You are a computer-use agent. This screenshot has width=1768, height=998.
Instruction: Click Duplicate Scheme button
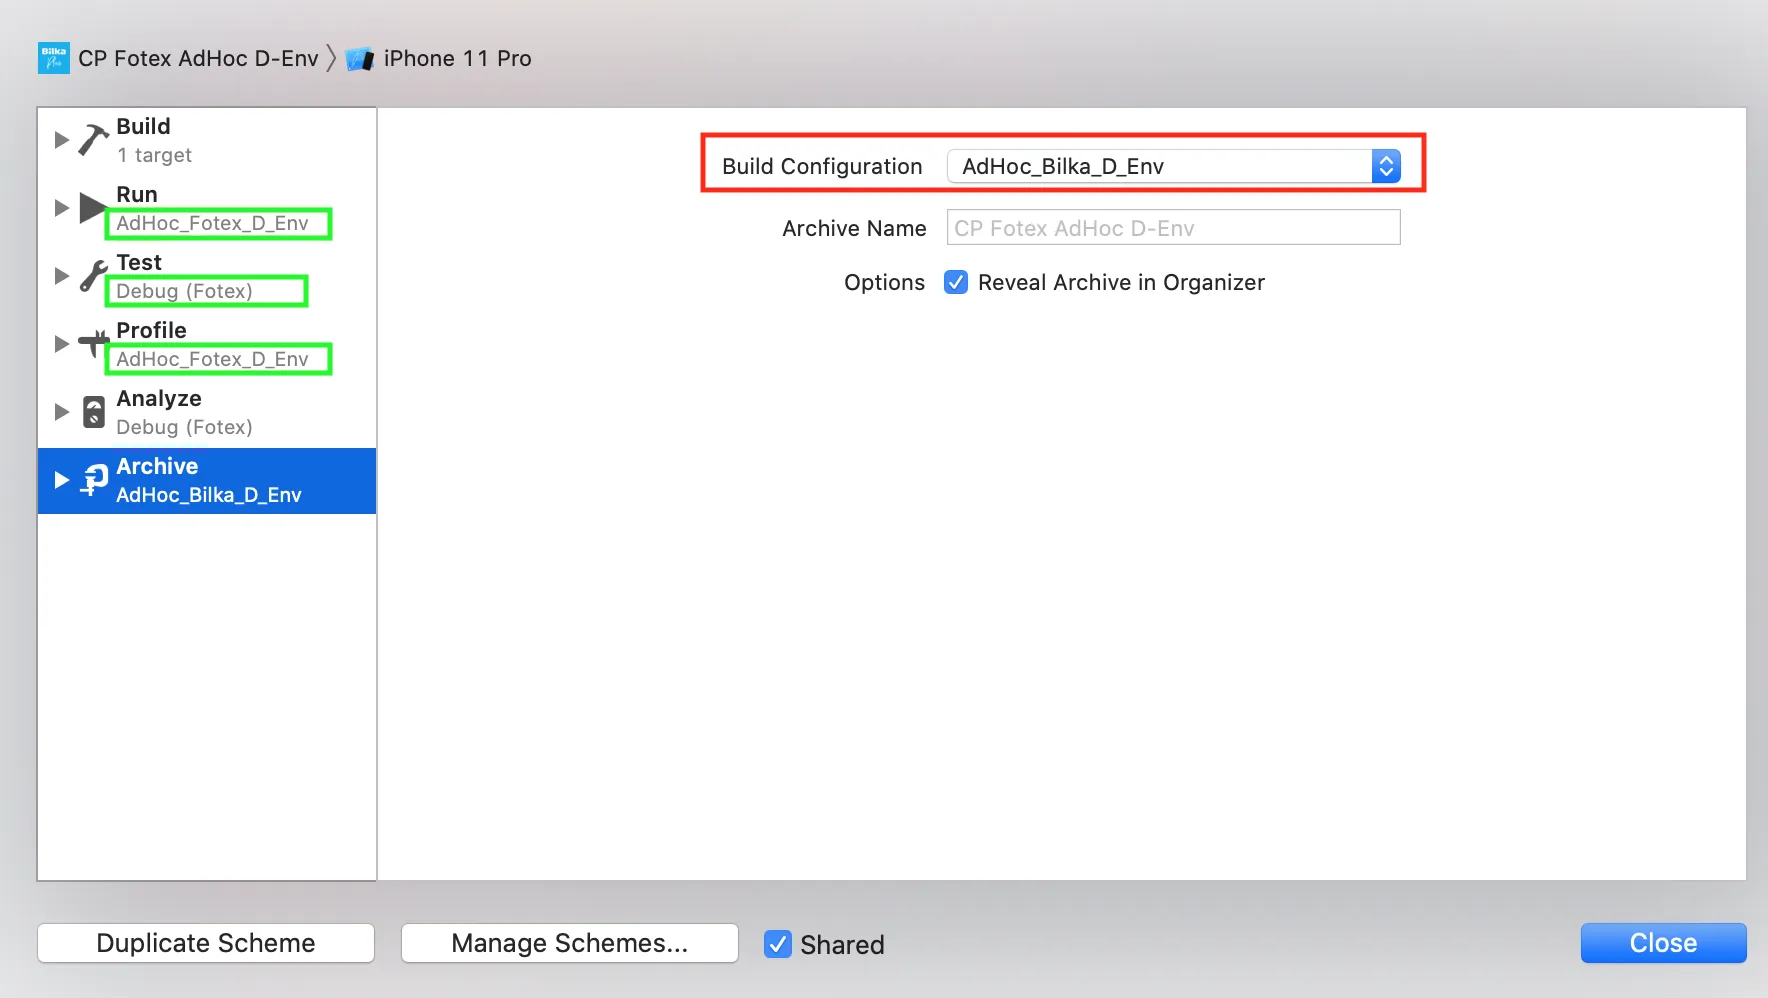[206, 943]
